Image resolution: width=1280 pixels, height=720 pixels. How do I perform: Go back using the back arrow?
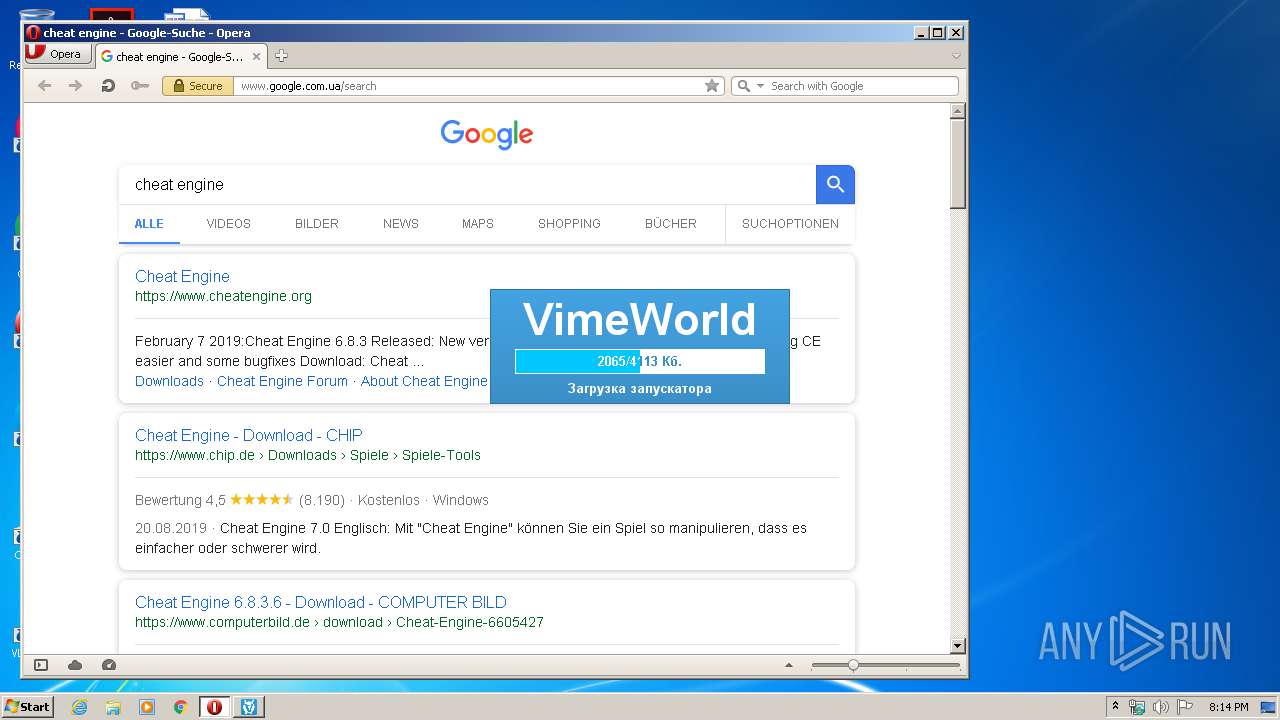click(x=44, y=86)
